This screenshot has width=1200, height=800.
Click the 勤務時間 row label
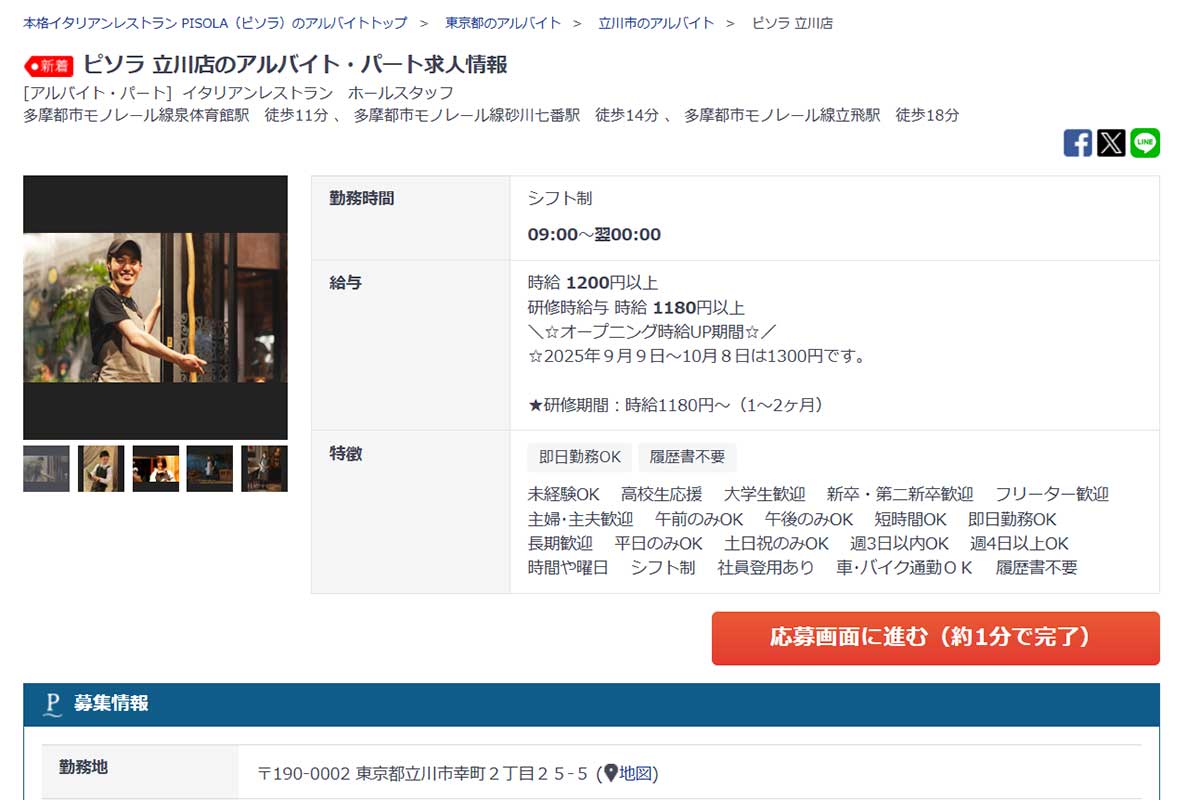pyautogui.click(x=362, y=198)
